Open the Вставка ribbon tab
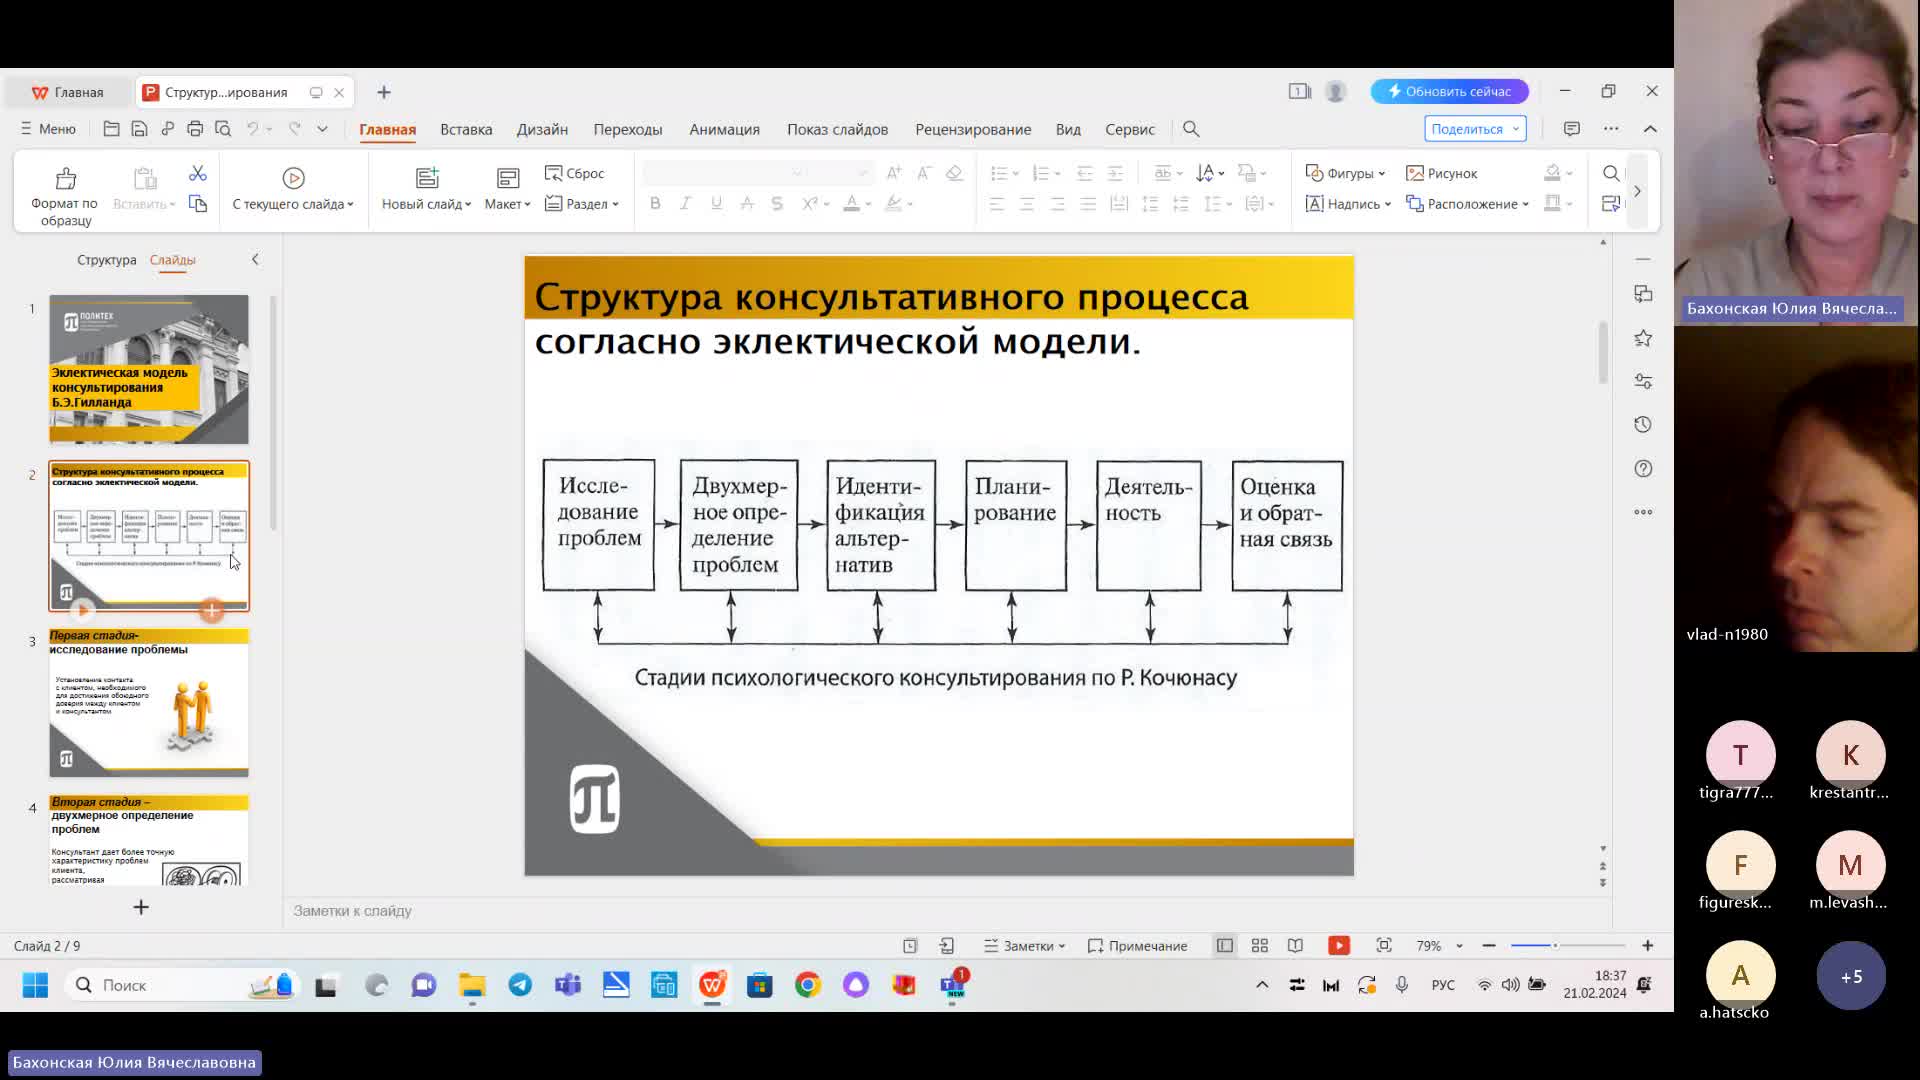This screenshot has width=1920, height=1080. (x=466, y=129)
